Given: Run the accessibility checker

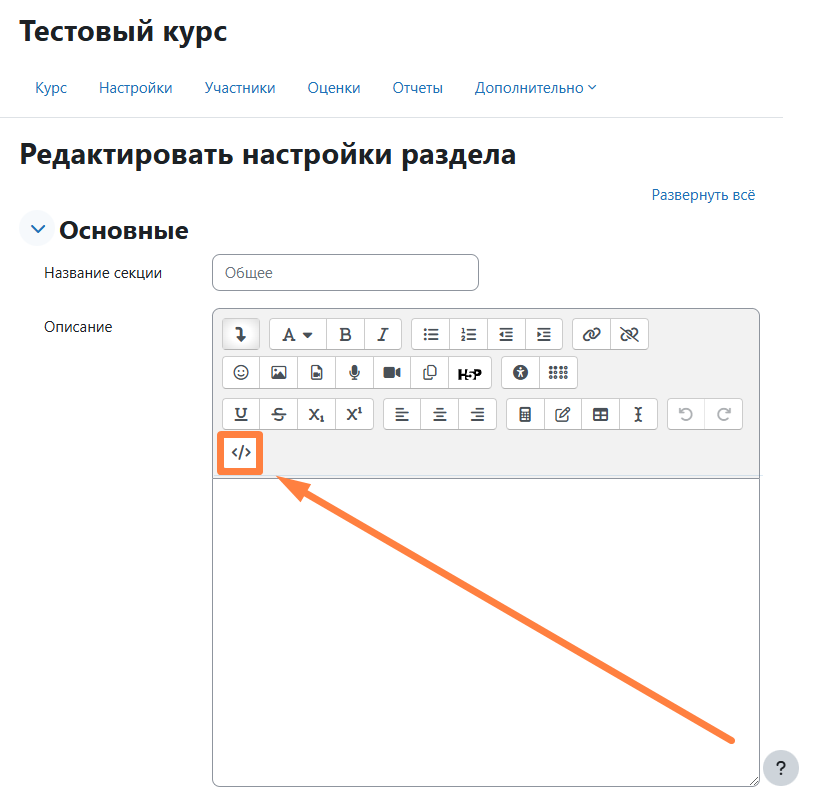Looking at the screenshot, I should (x=520, y=372).
